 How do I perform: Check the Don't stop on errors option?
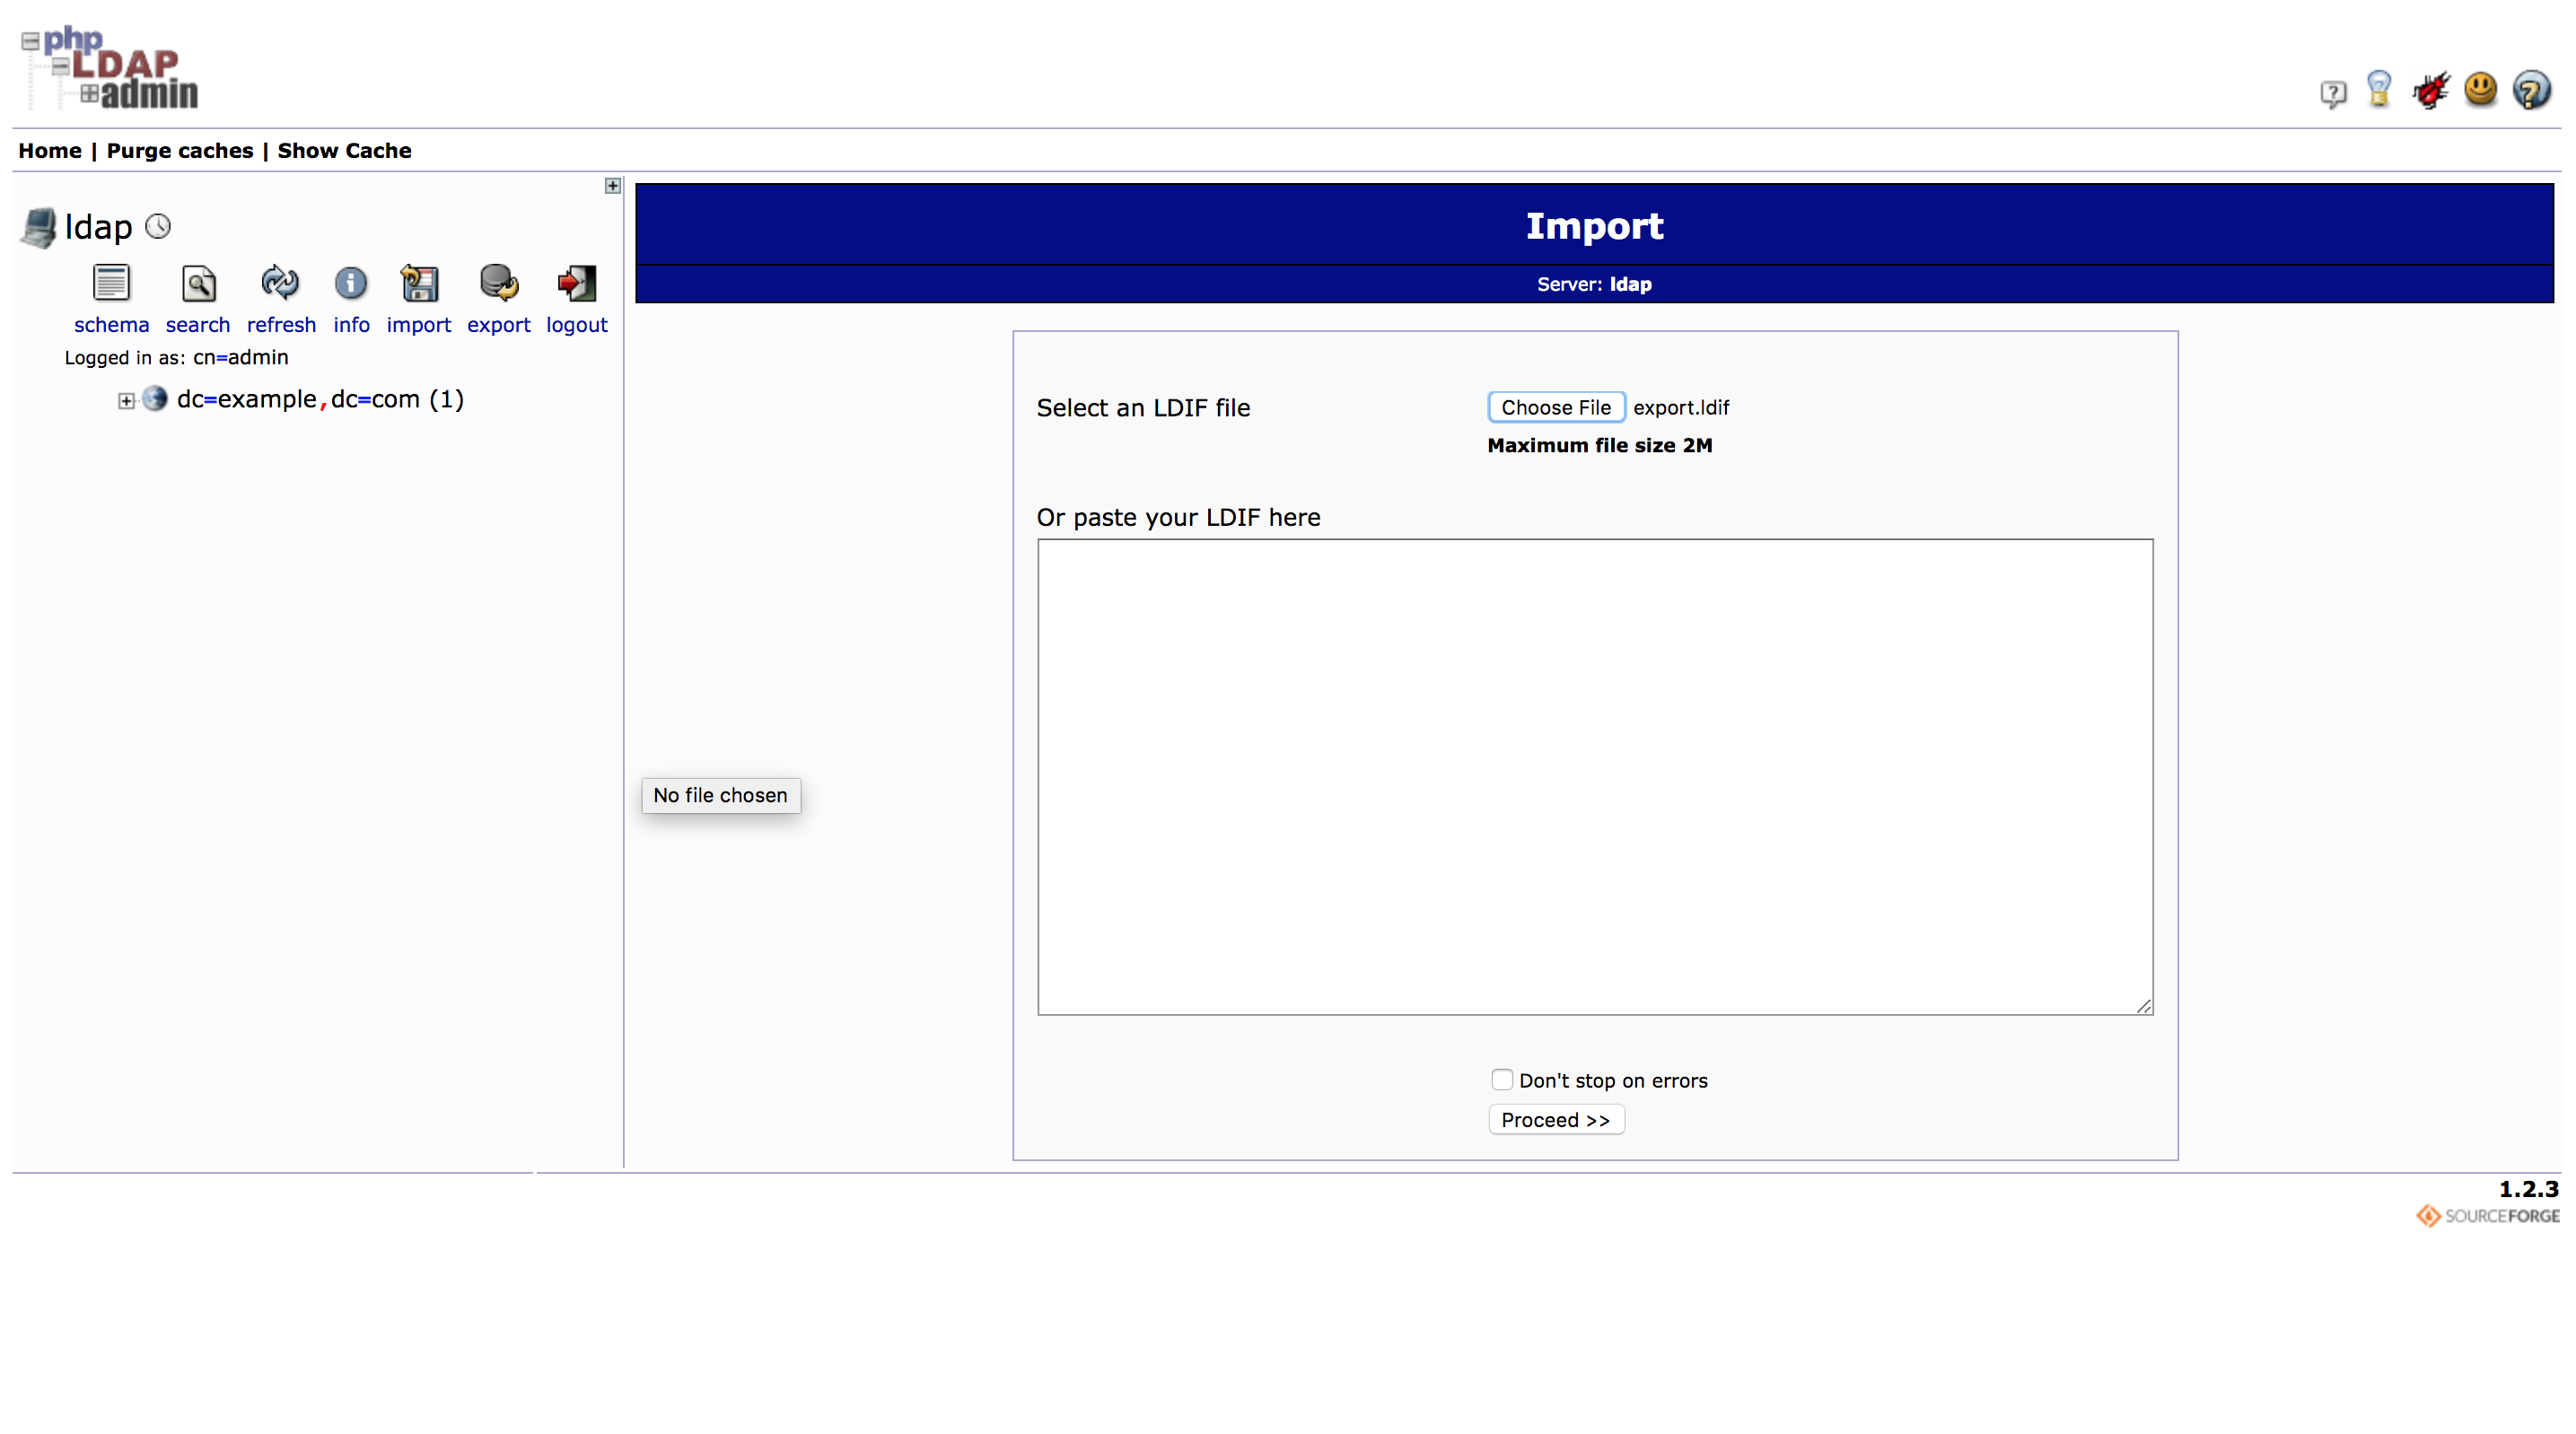tap(1501, 1079)
